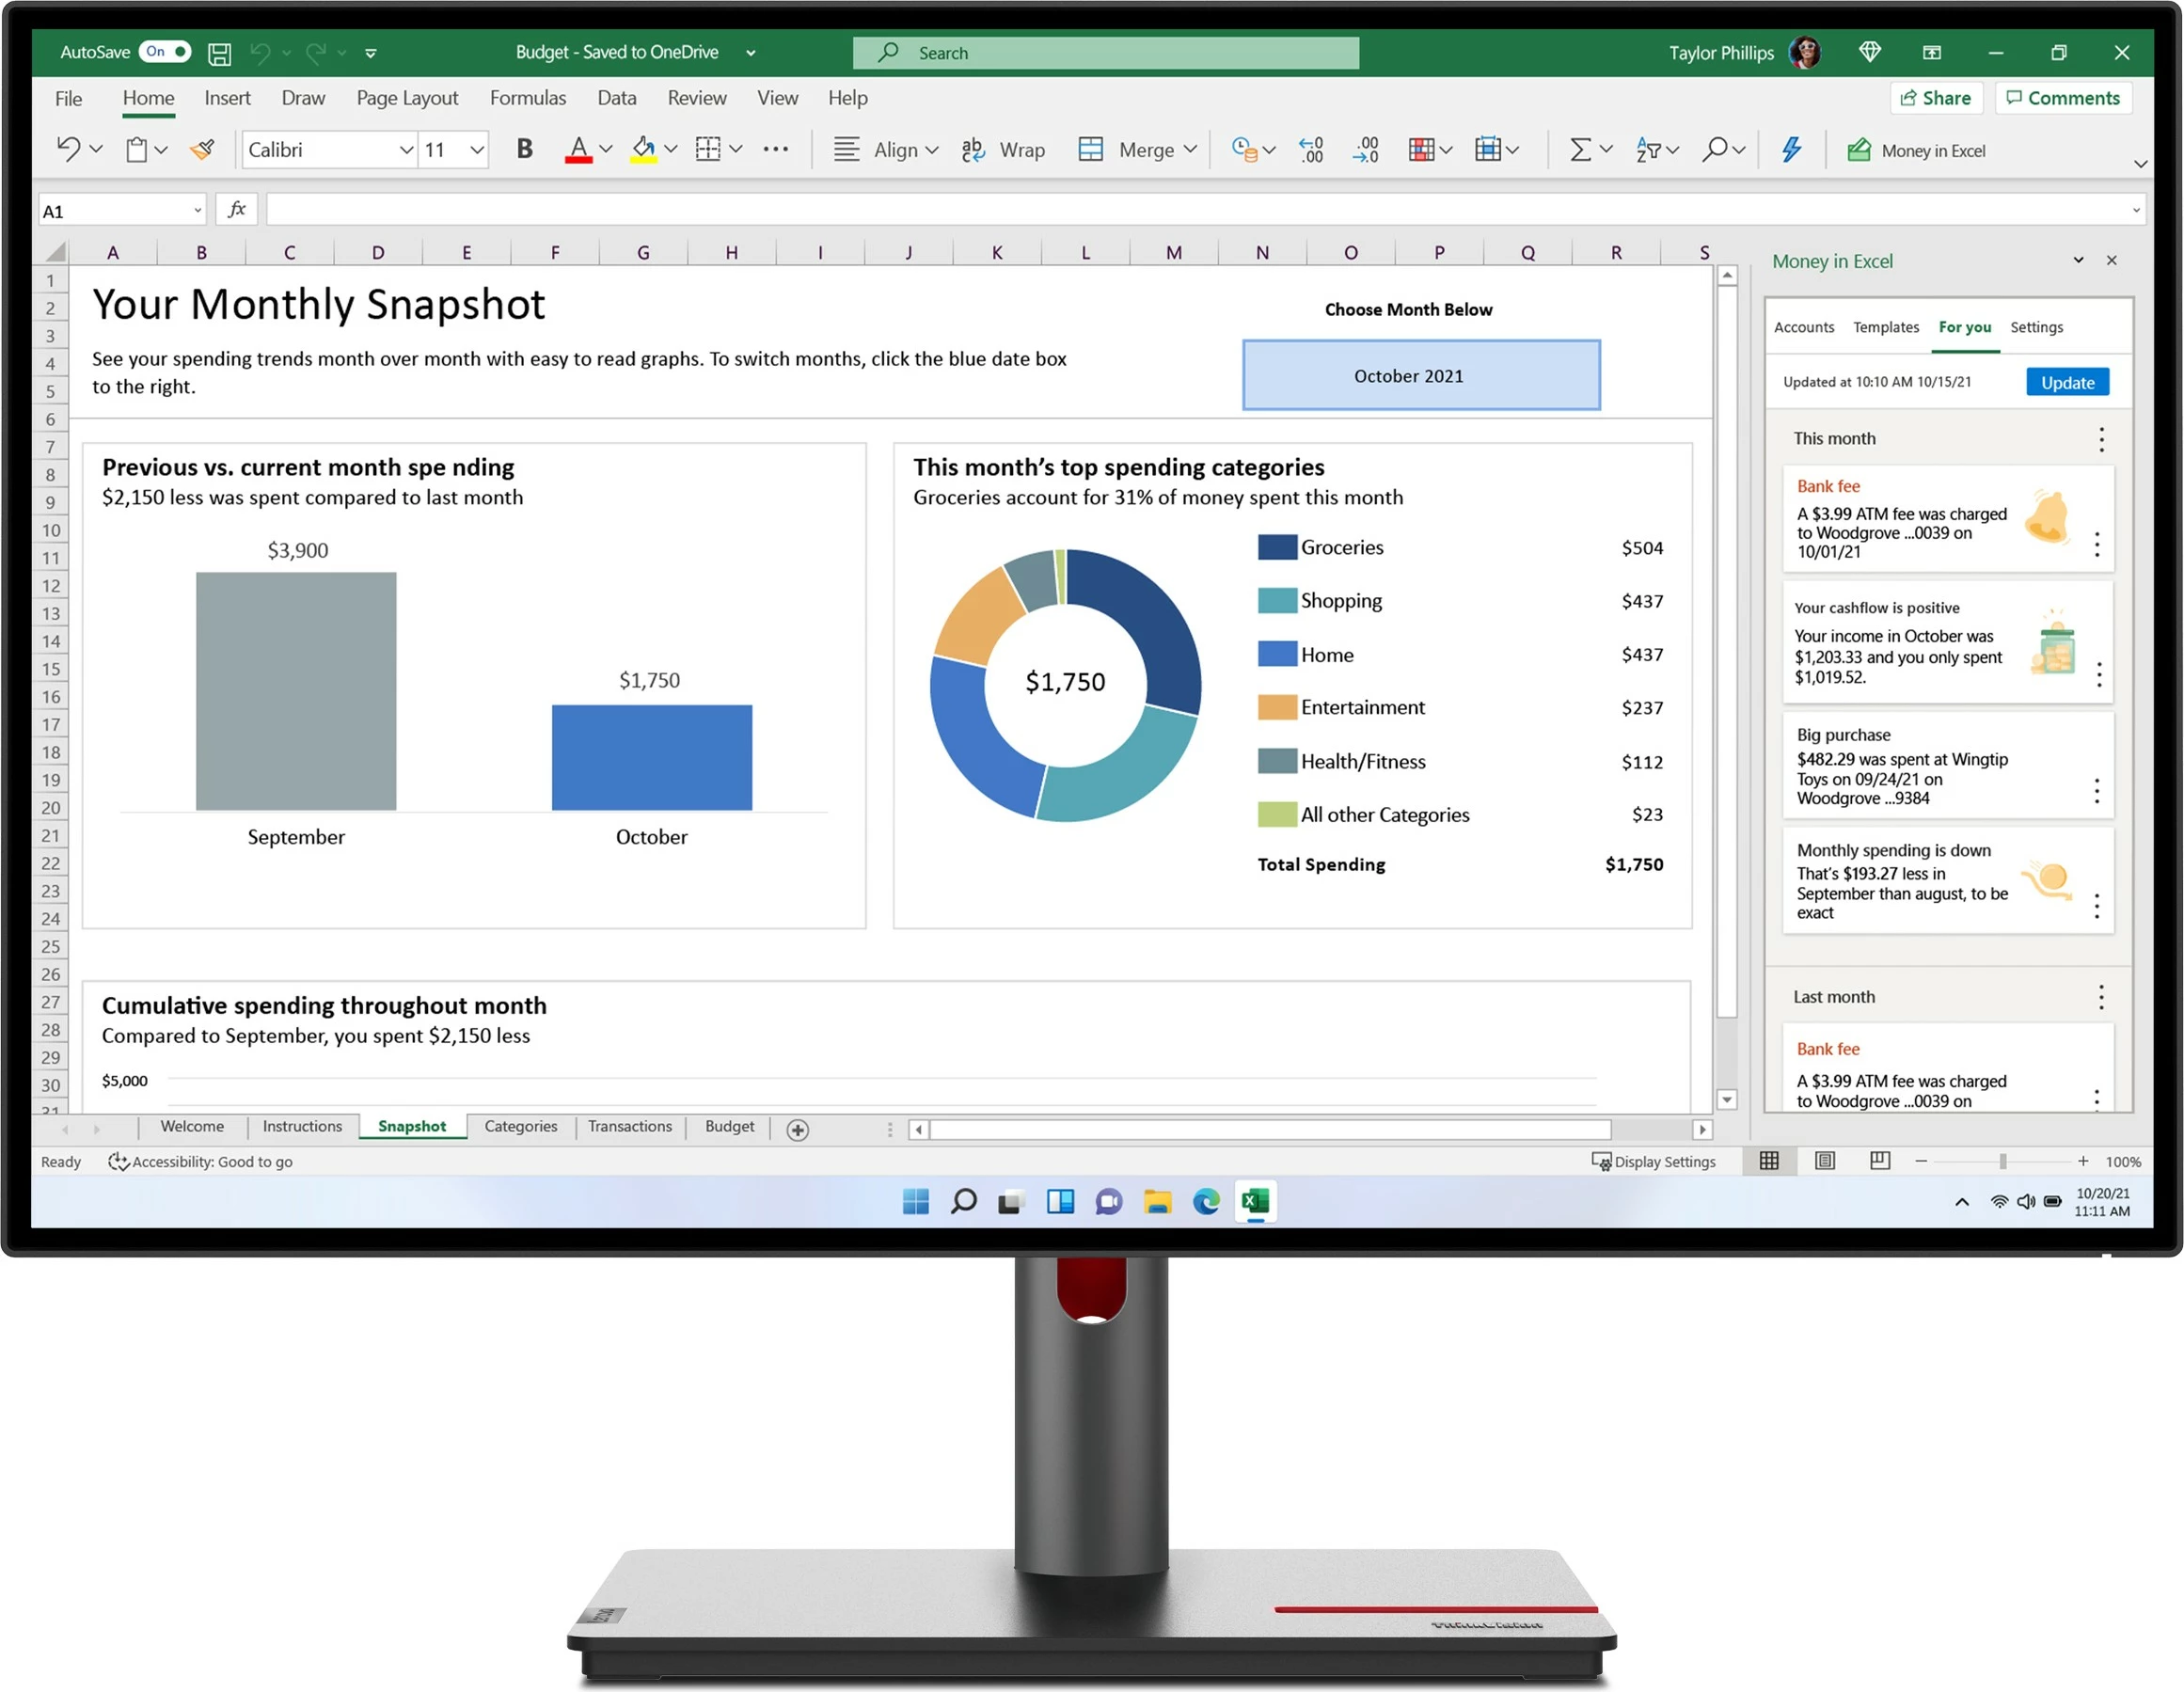Click the Wrap Text icon
Image resolution: width=2184 pixels, height=1692 pixels.
[972, 149]
